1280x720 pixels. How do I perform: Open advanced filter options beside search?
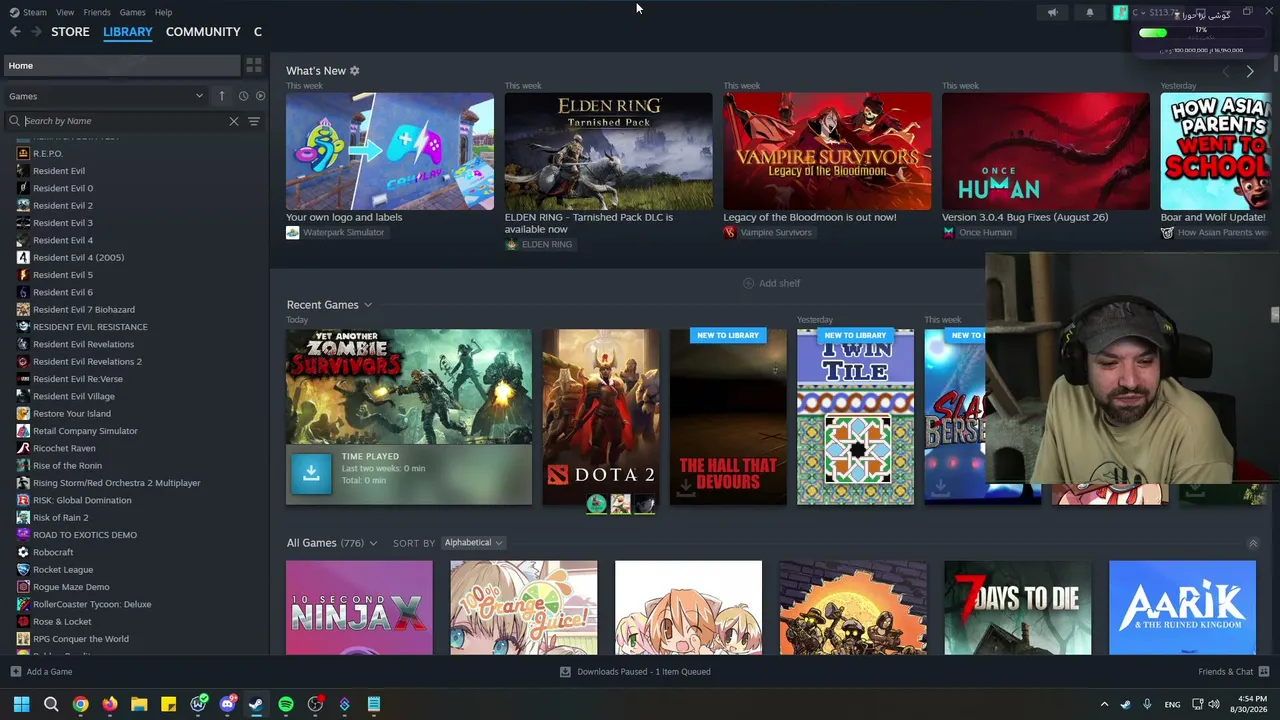pos(254,121)
